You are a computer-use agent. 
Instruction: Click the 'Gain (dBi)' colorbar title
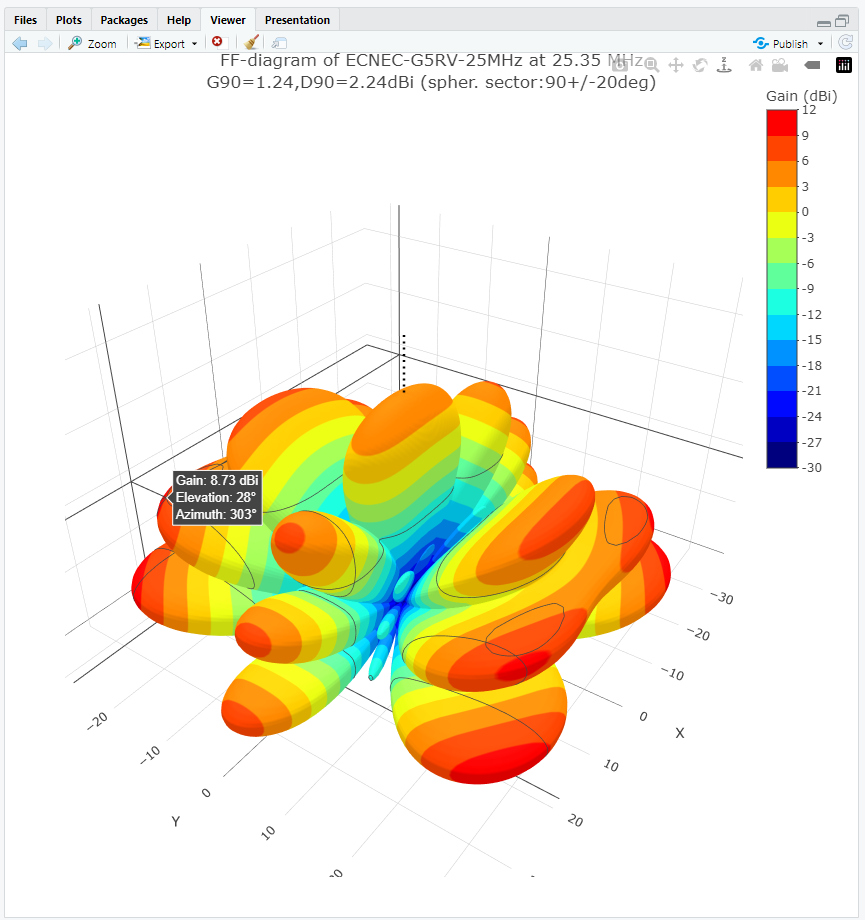tap(802, 96)
